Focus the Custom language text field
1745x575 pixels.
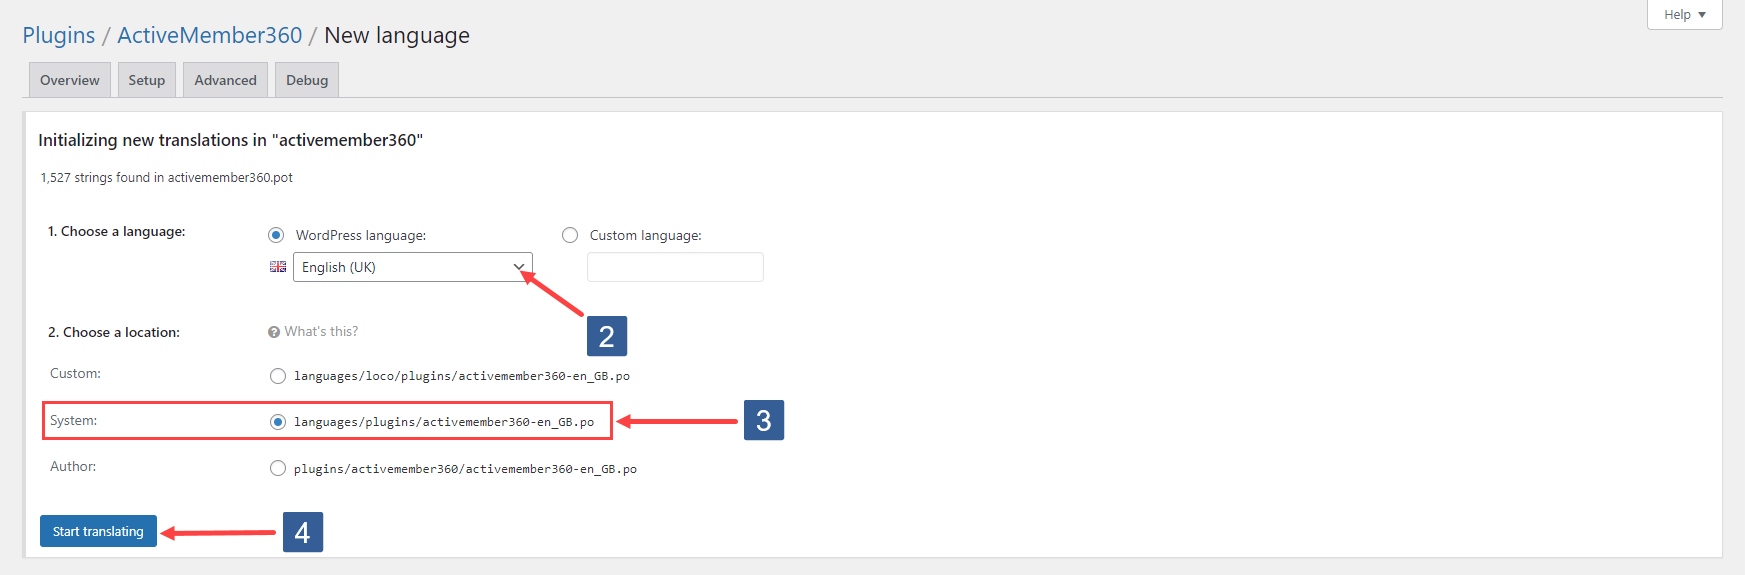675,267
